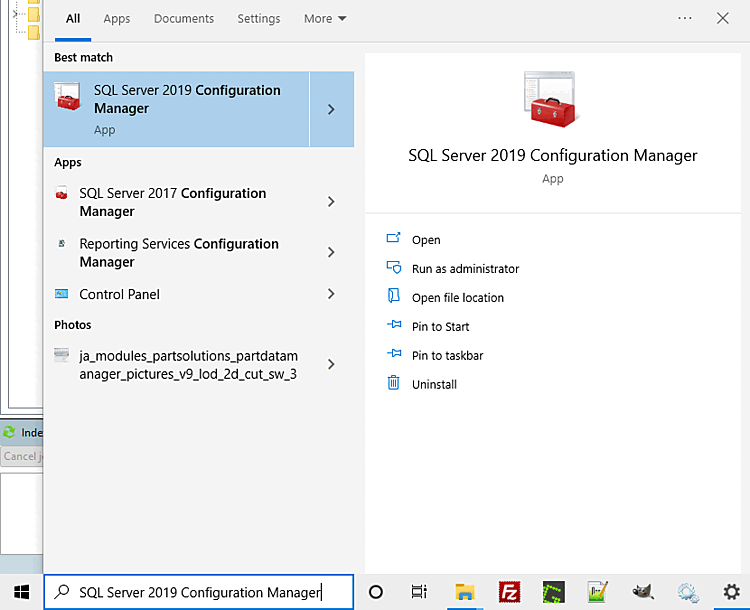
Task: Open the Control Panel search result
Action: 120,294
